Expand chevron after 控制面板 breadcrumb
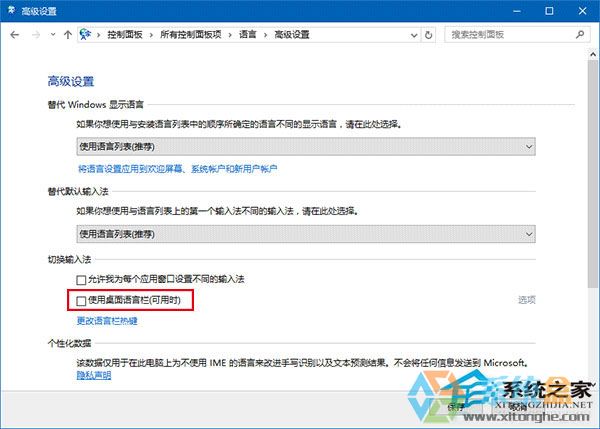This screenshot has width=600, height=429. 152,35
